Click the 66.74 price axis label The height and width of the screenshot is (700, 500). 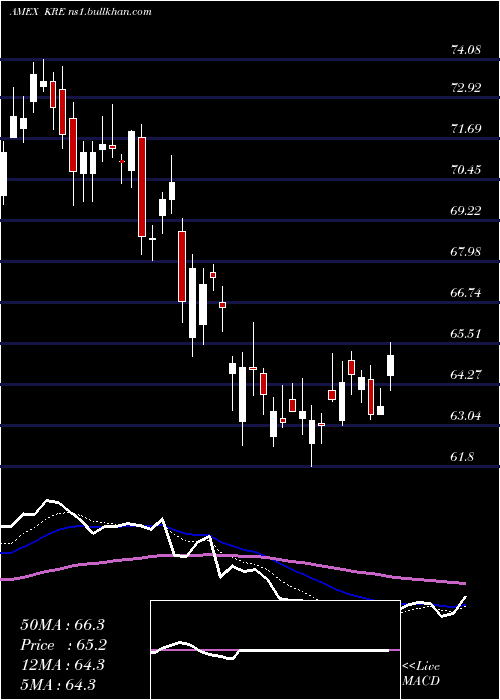[x=466, y=293]
